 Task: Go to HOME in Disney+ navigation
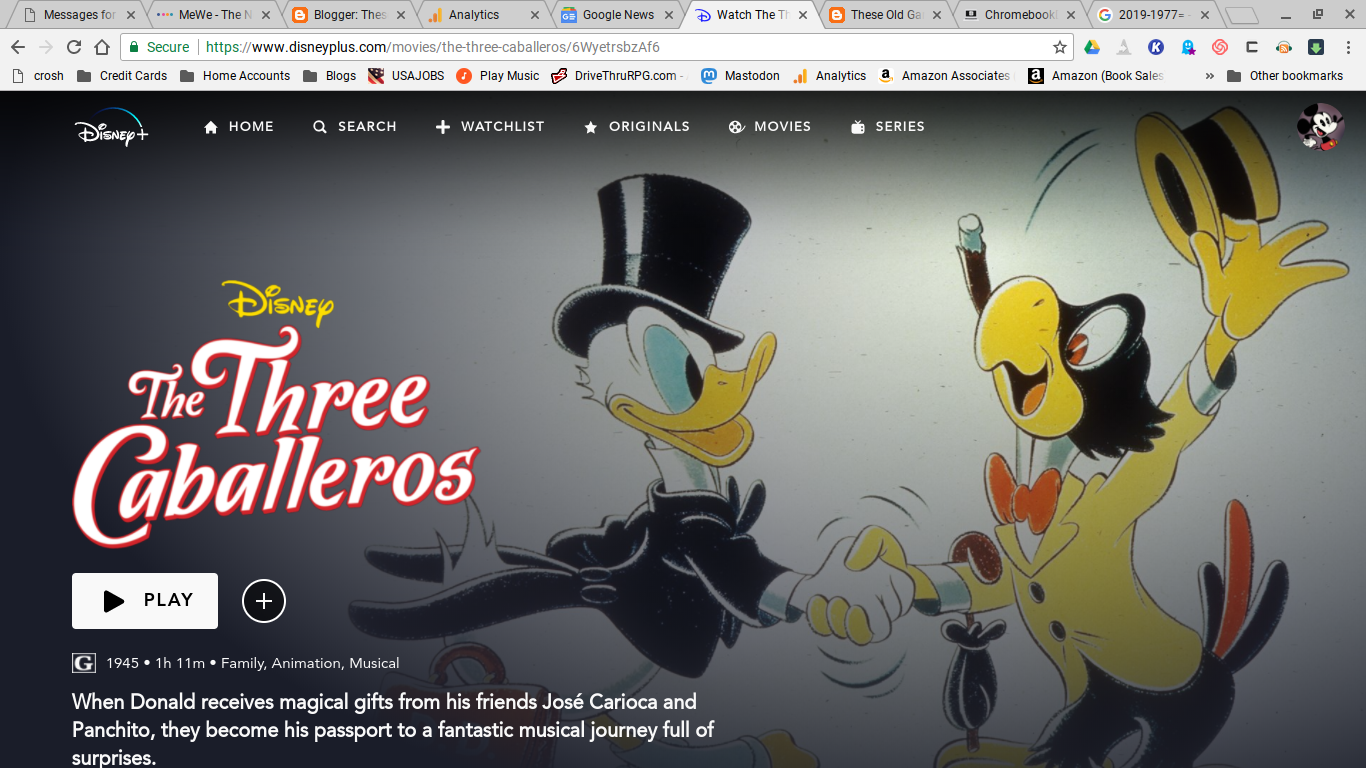[238, 127]
